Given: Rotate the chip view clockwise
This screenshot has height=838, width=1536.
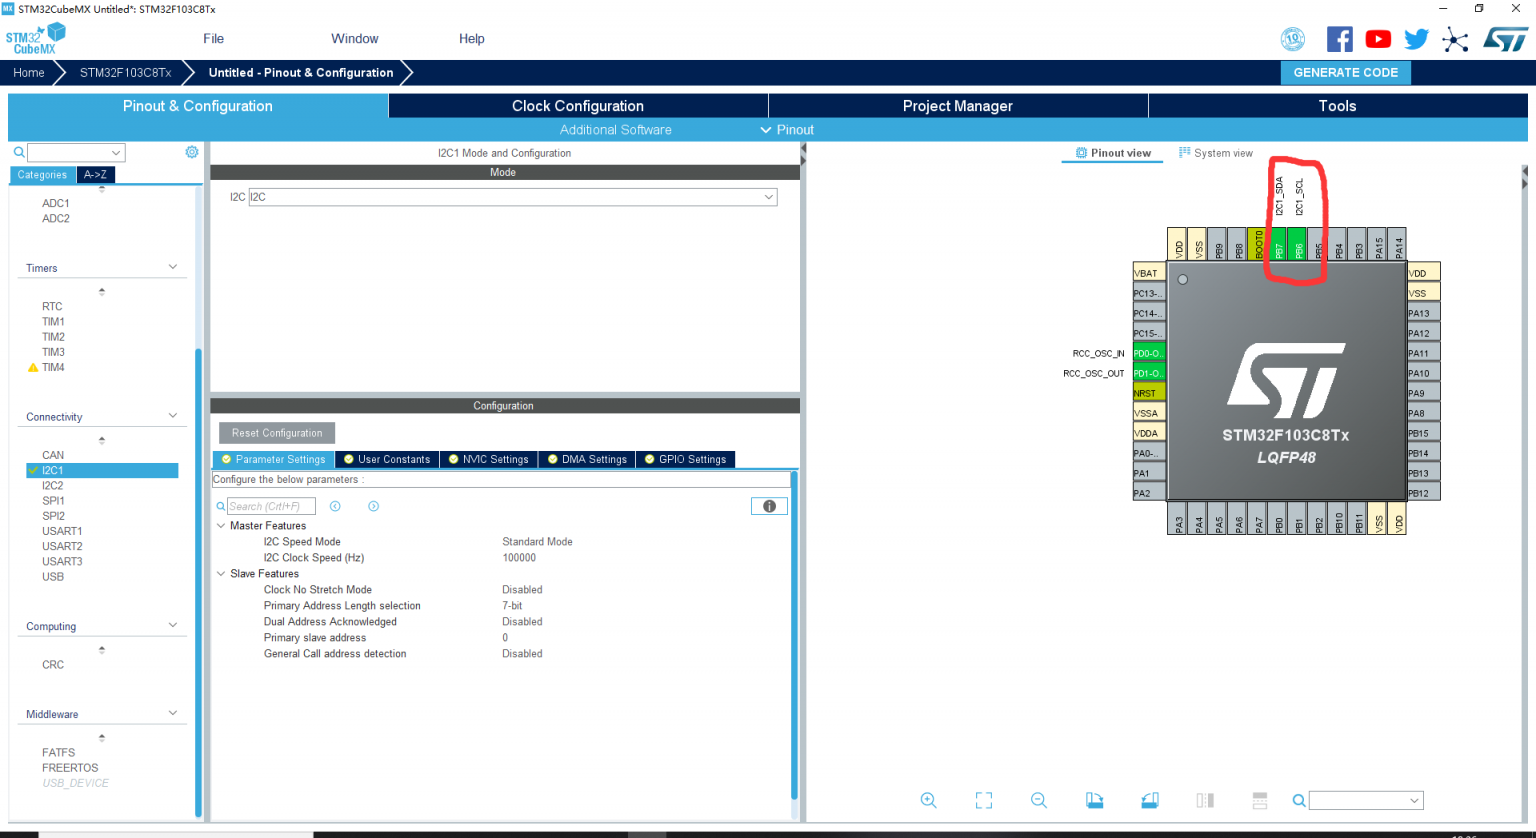Looking at the screenshot, I should click(1095, 800).
